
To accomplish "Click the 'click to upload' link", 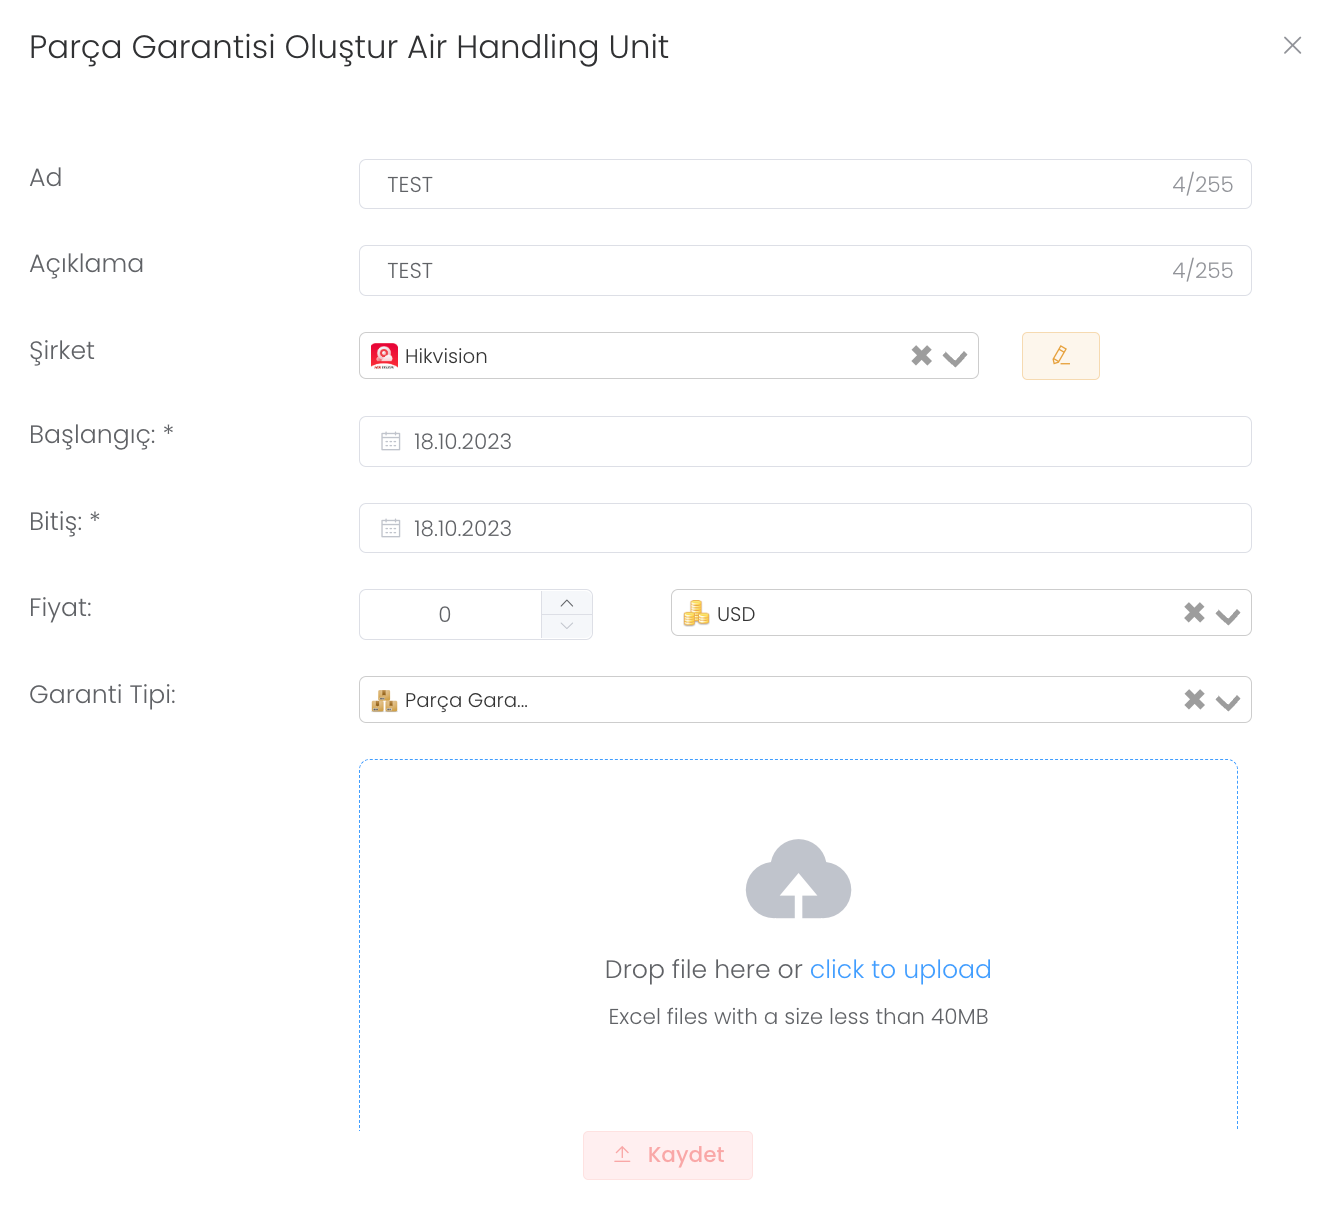I will tap(900, 969).
